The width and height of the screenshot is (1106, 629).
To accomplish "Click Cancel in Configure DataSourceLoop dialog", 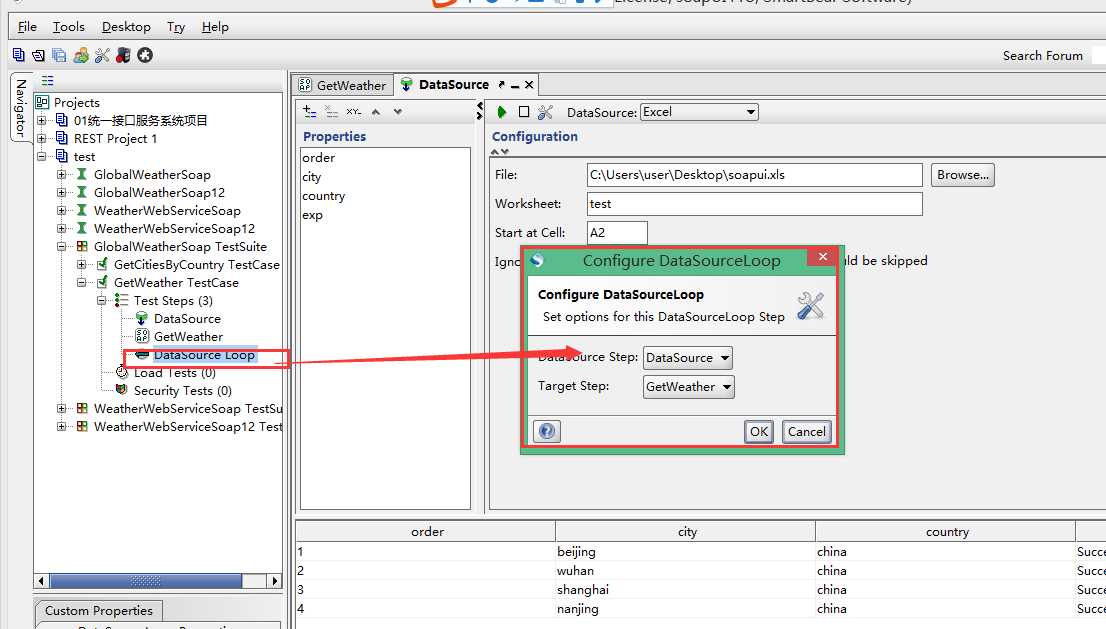I will point(807,432).
